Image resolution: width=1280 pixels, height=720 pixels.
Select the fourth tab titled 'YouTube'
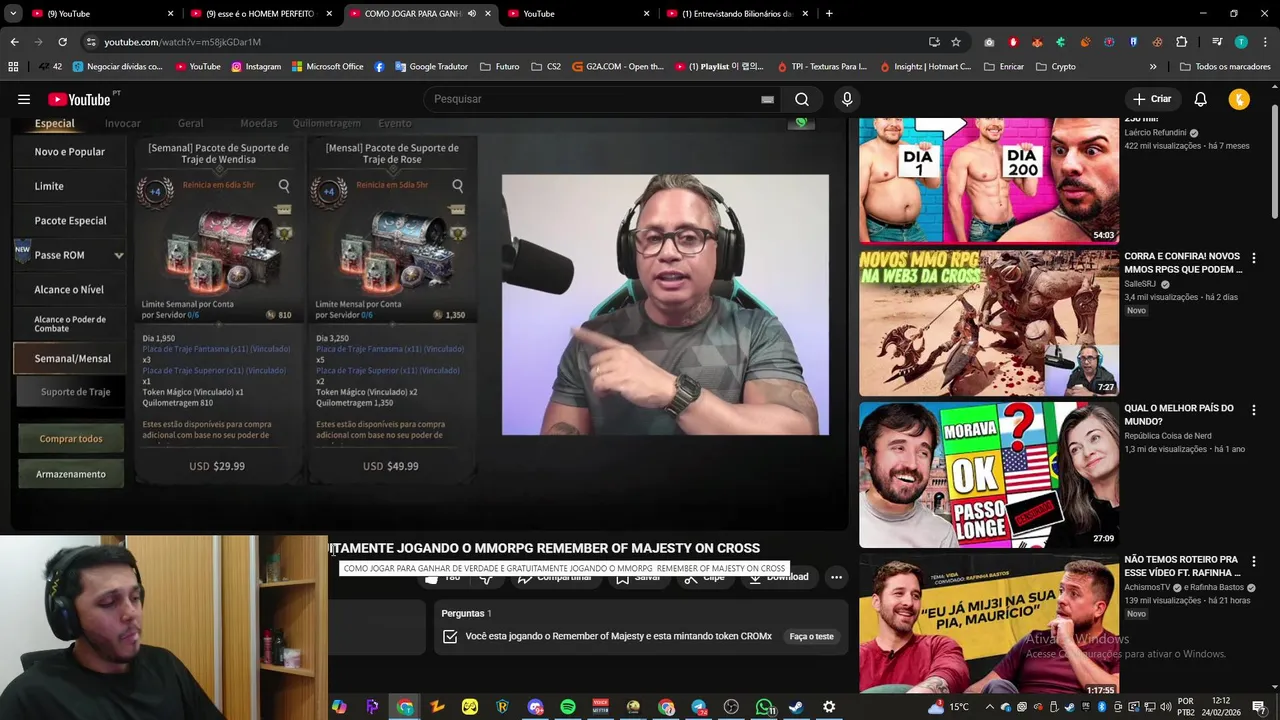point(579,14)
